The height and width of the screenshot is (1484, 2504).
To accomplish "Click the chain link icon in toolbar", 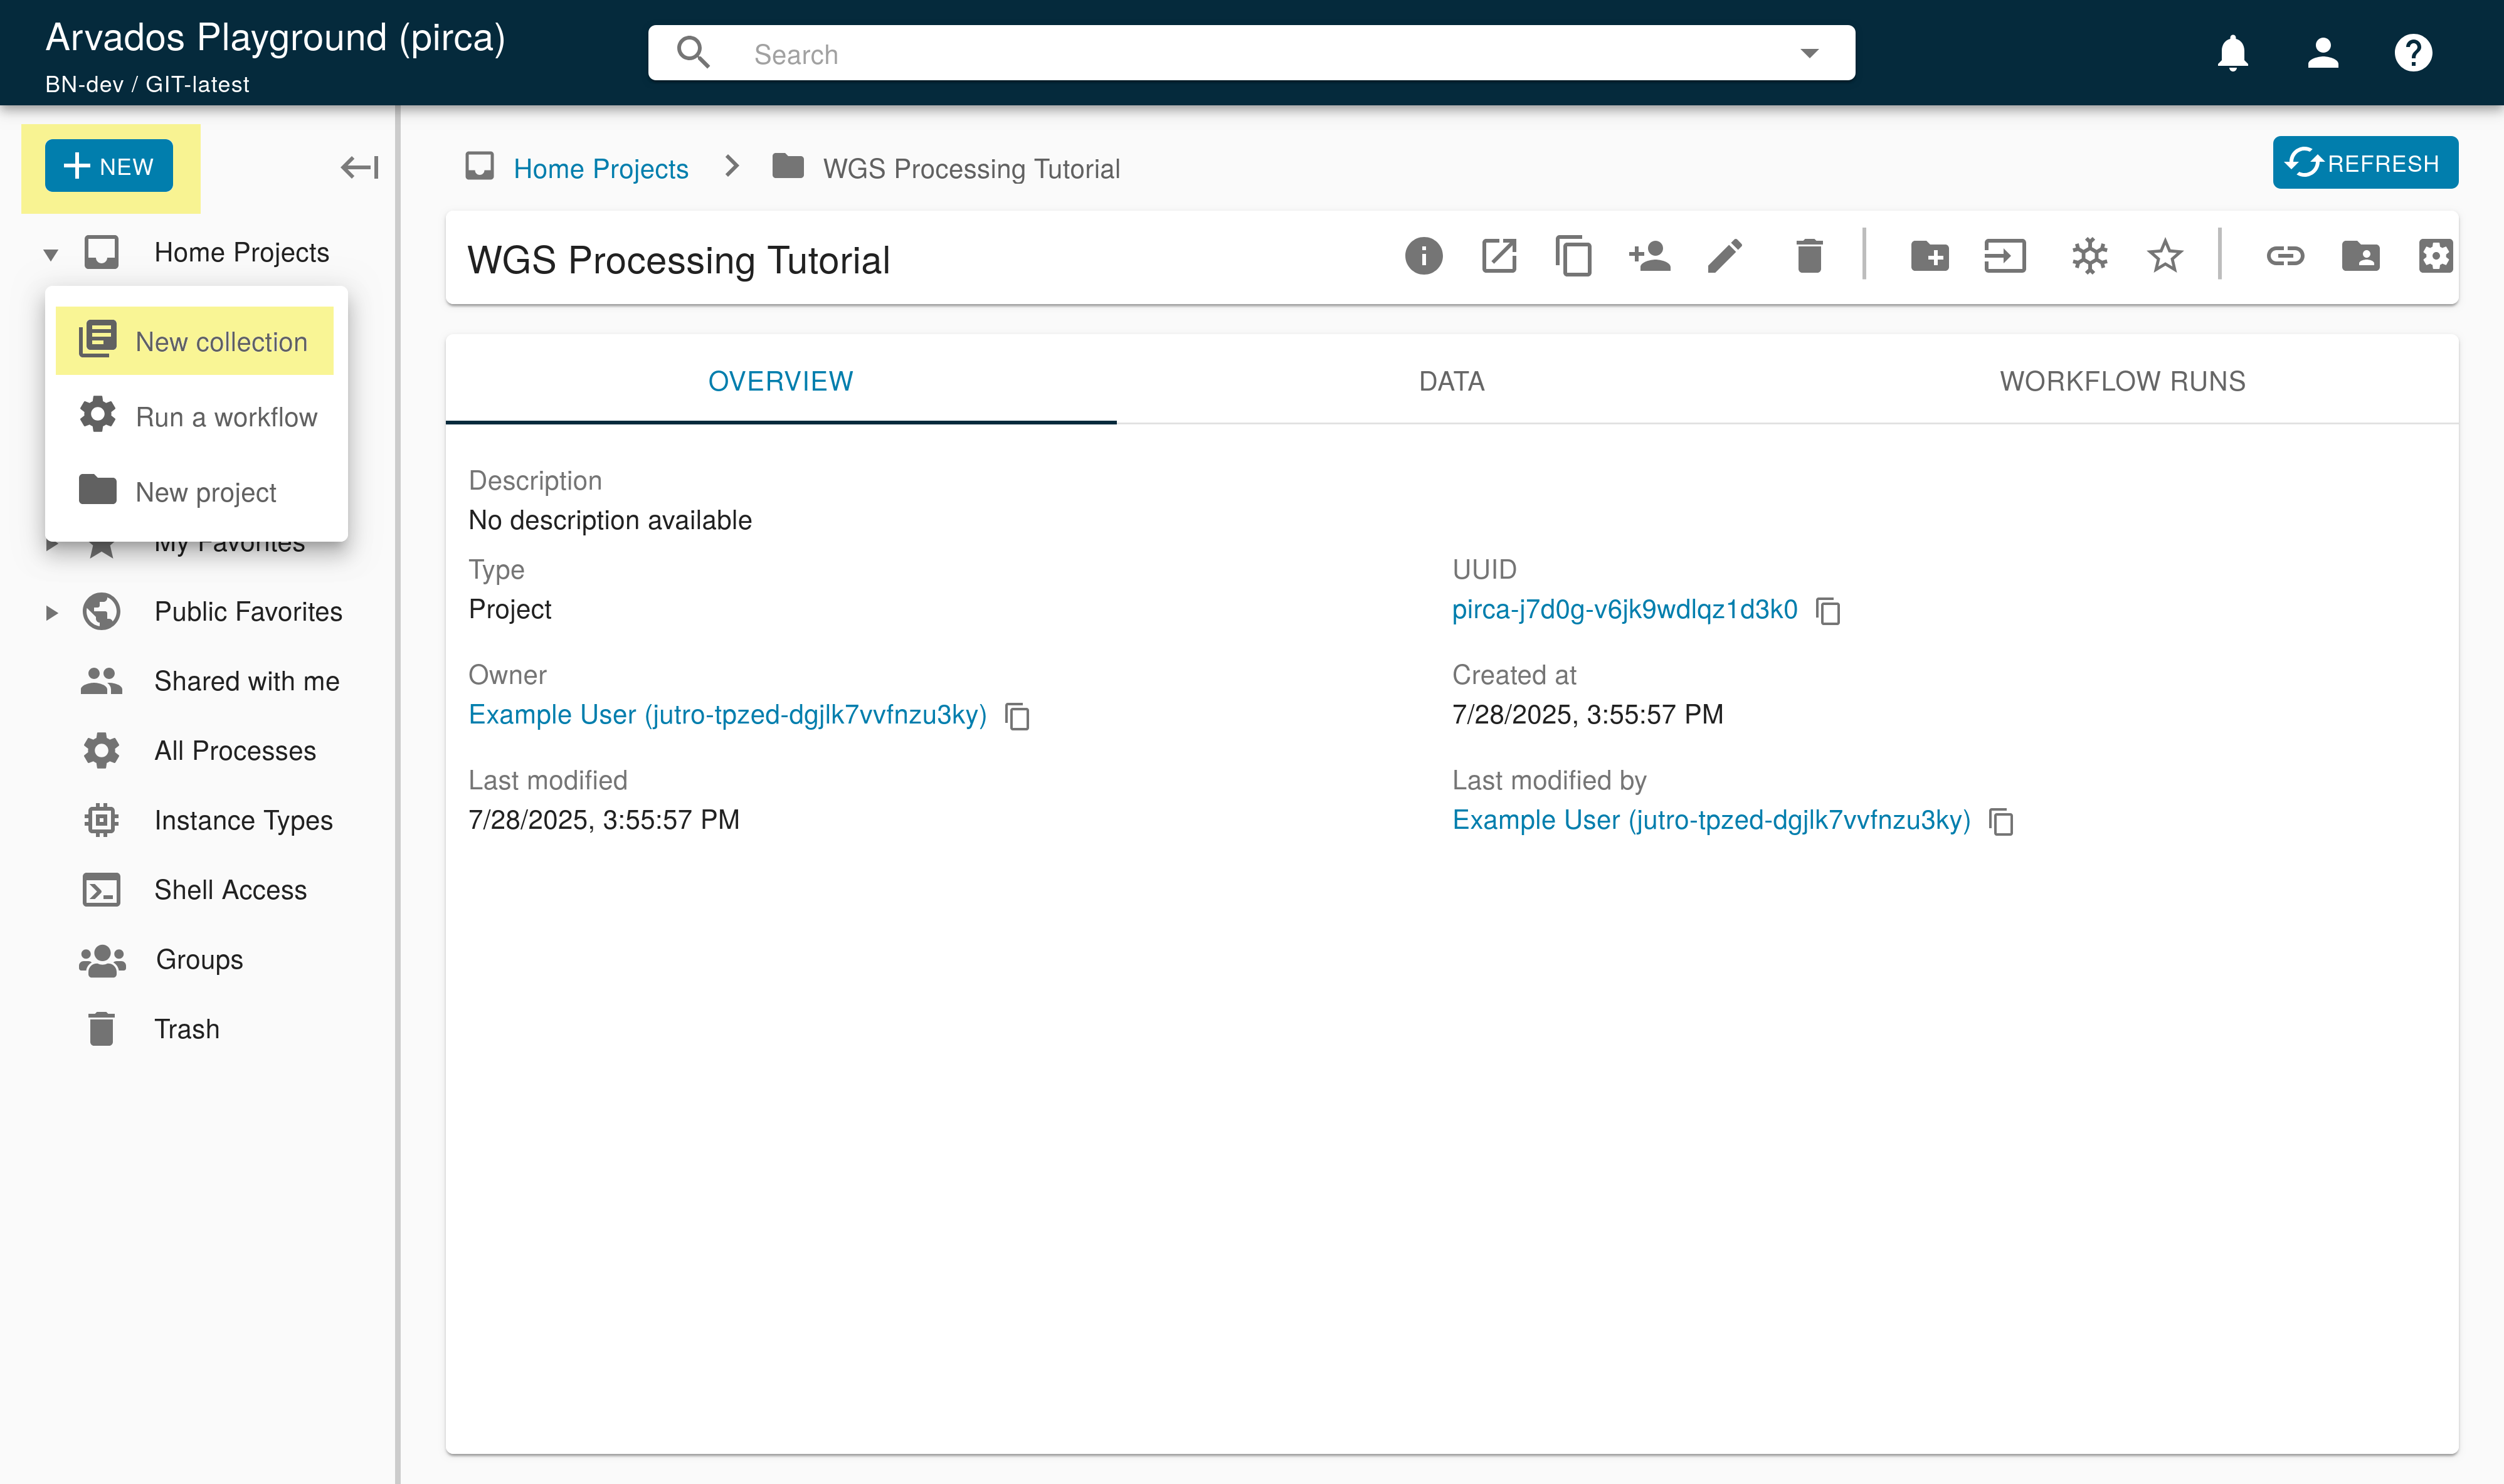I will pos(2284,256).
